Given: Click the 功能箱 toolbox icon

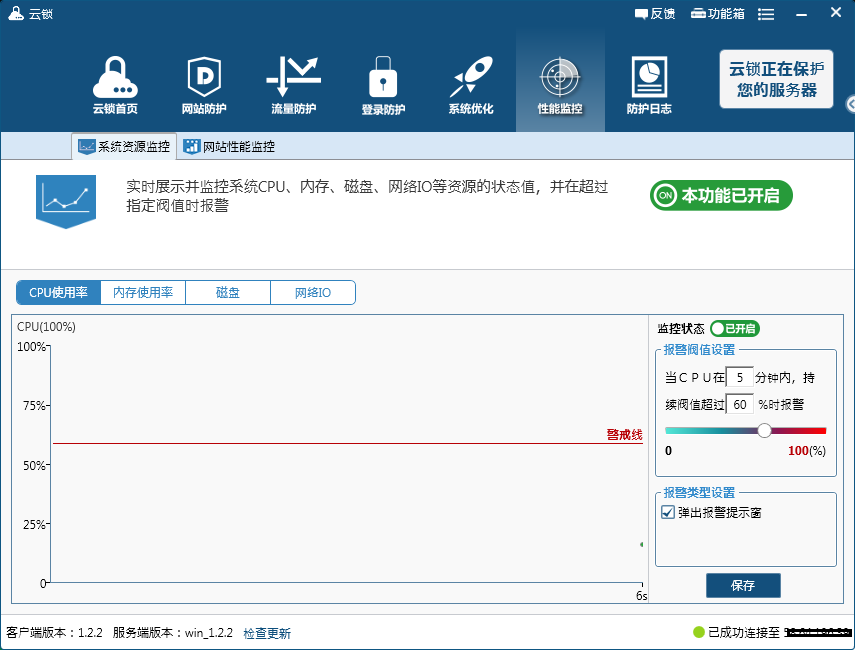Looking at the screenshot, I should point(698,14).
